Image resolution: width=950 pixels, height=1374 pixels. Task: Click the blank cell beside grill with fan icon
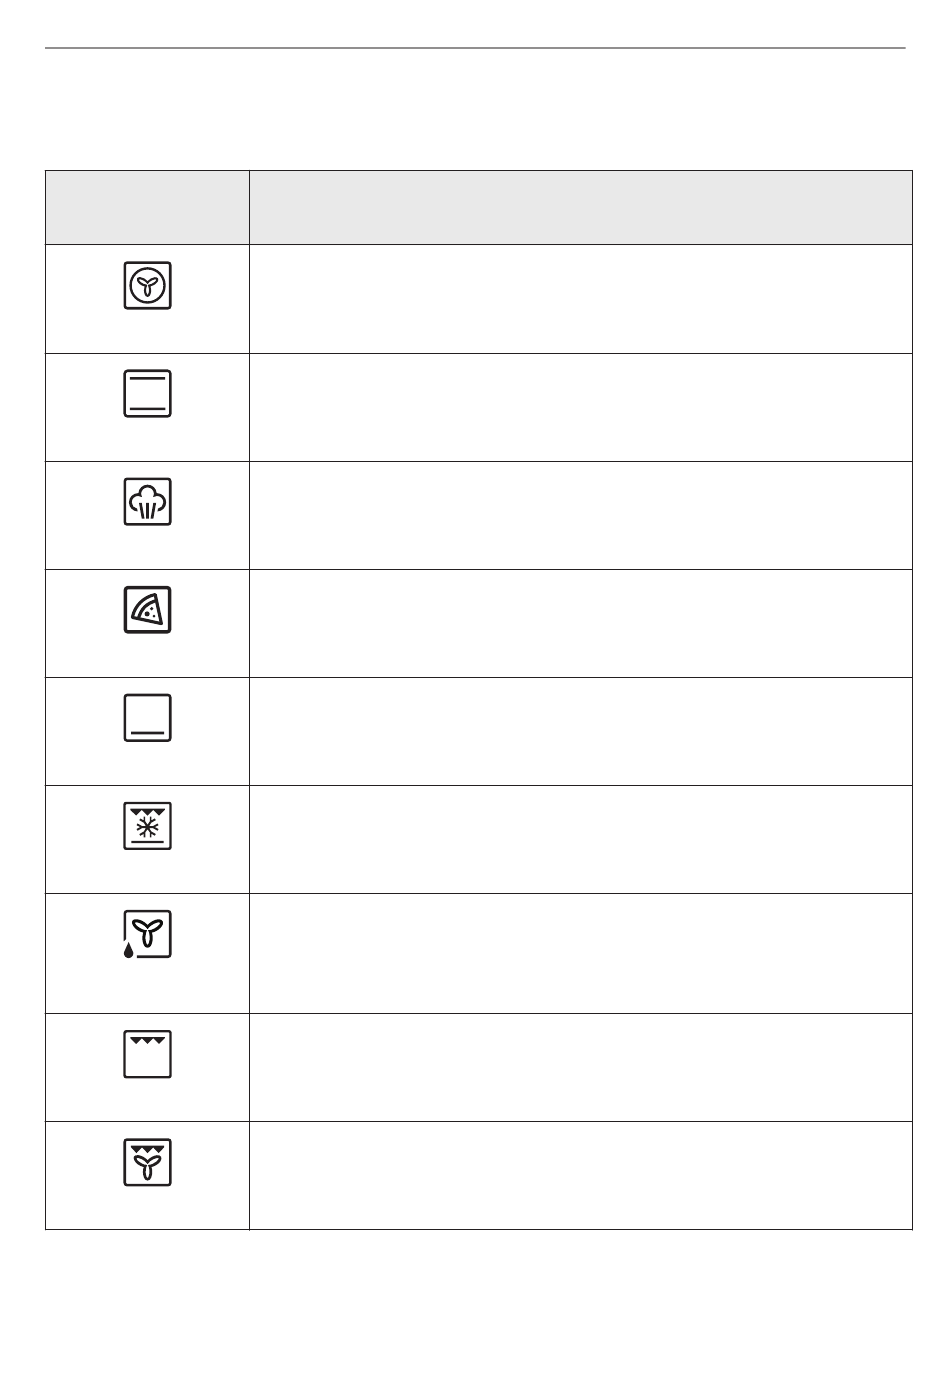[581, 1176]
